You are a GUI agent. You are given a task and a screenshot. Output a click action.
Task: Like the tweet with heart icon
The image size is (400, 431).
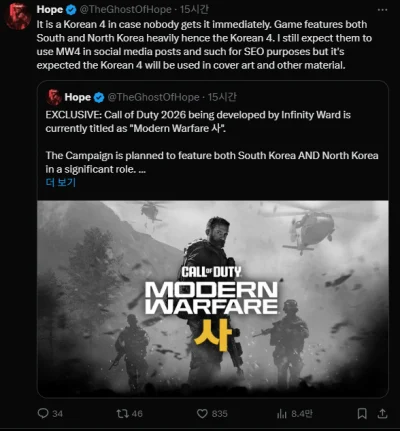point(202,414)
